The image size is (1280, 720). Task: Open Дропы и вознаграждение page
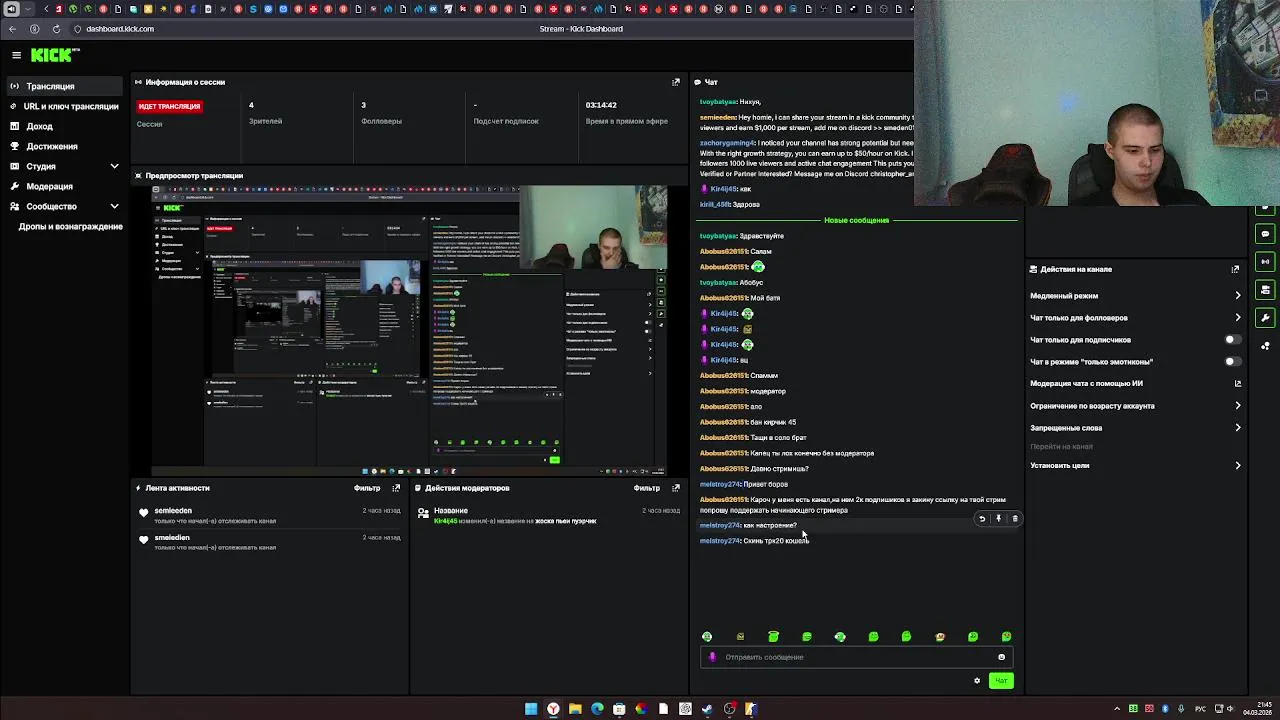(70, 226)
